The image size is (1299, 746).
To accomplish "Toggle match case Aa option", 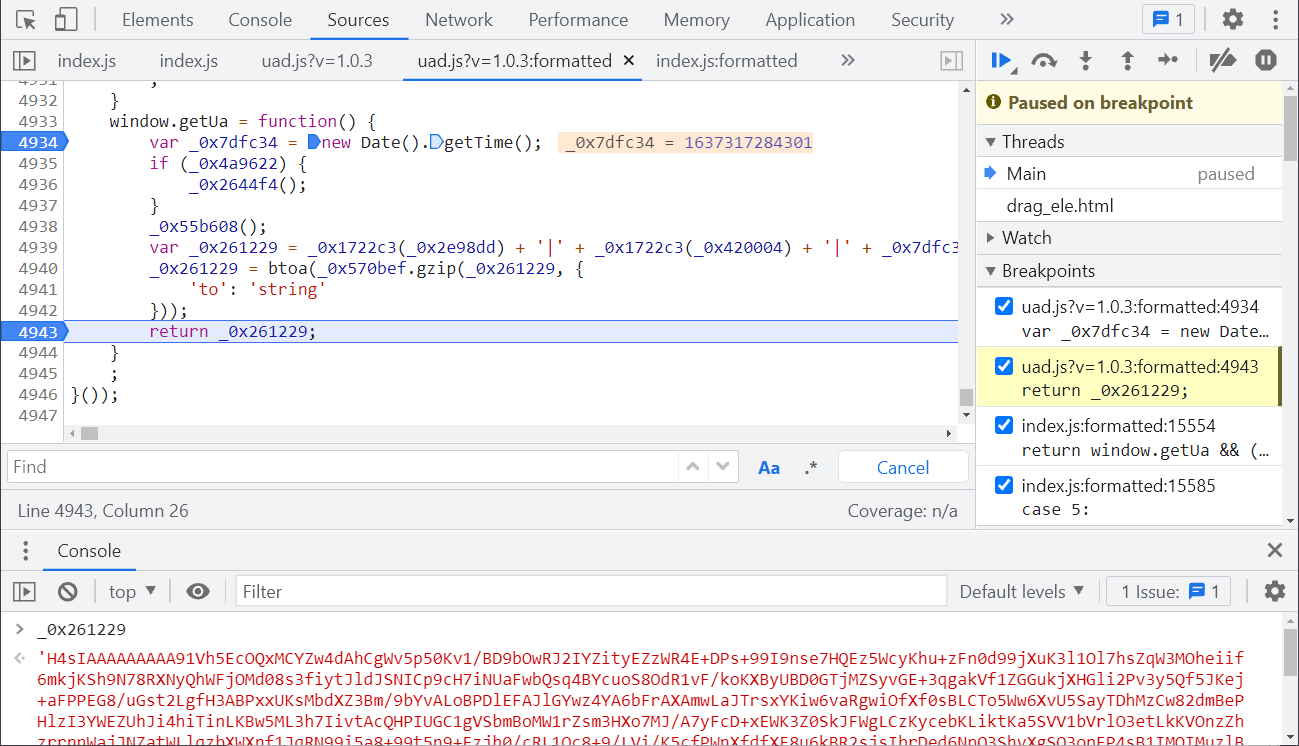I will pos(769,467).
